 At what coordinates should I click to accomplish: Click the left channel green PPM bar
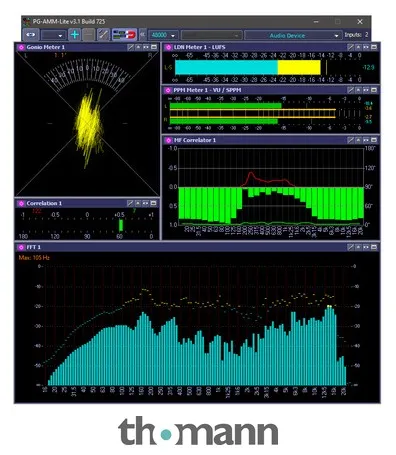(226, 106)
